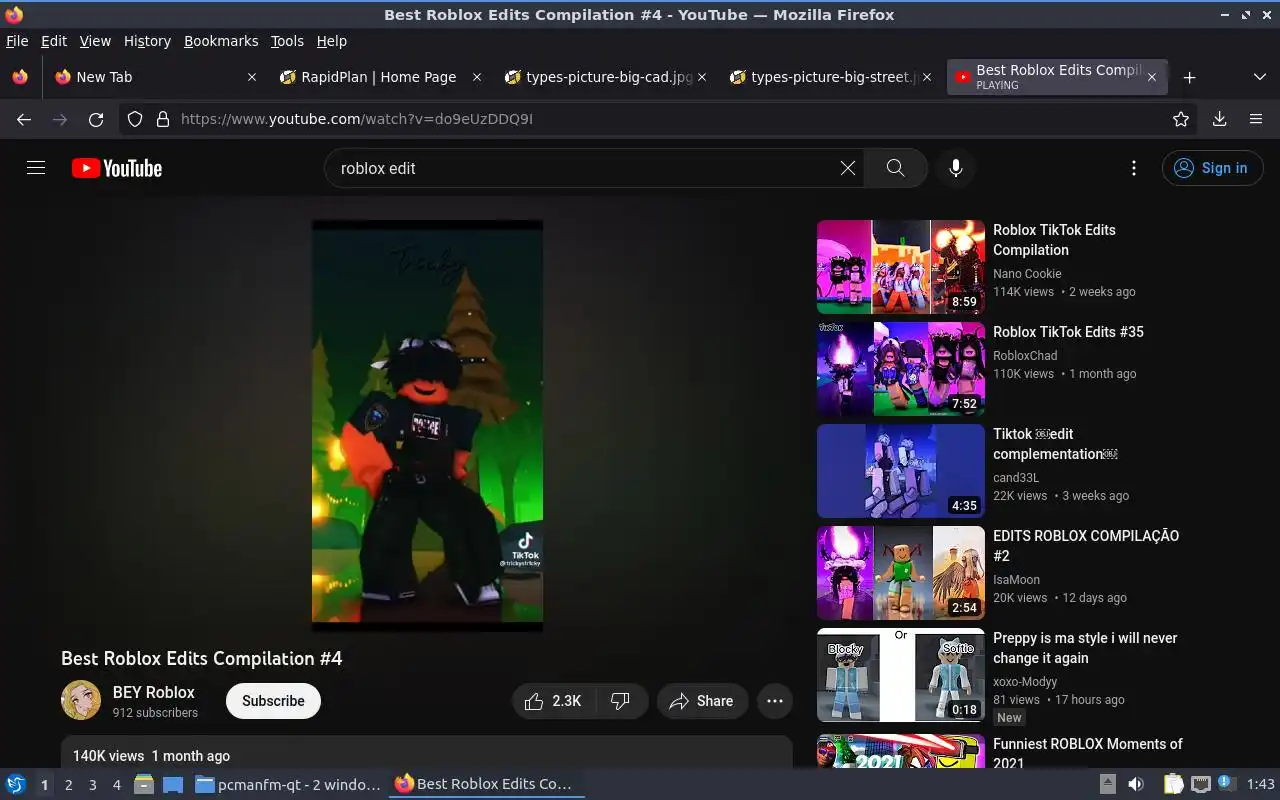Open the BEY Roblox channel name link

pos(154,692)
